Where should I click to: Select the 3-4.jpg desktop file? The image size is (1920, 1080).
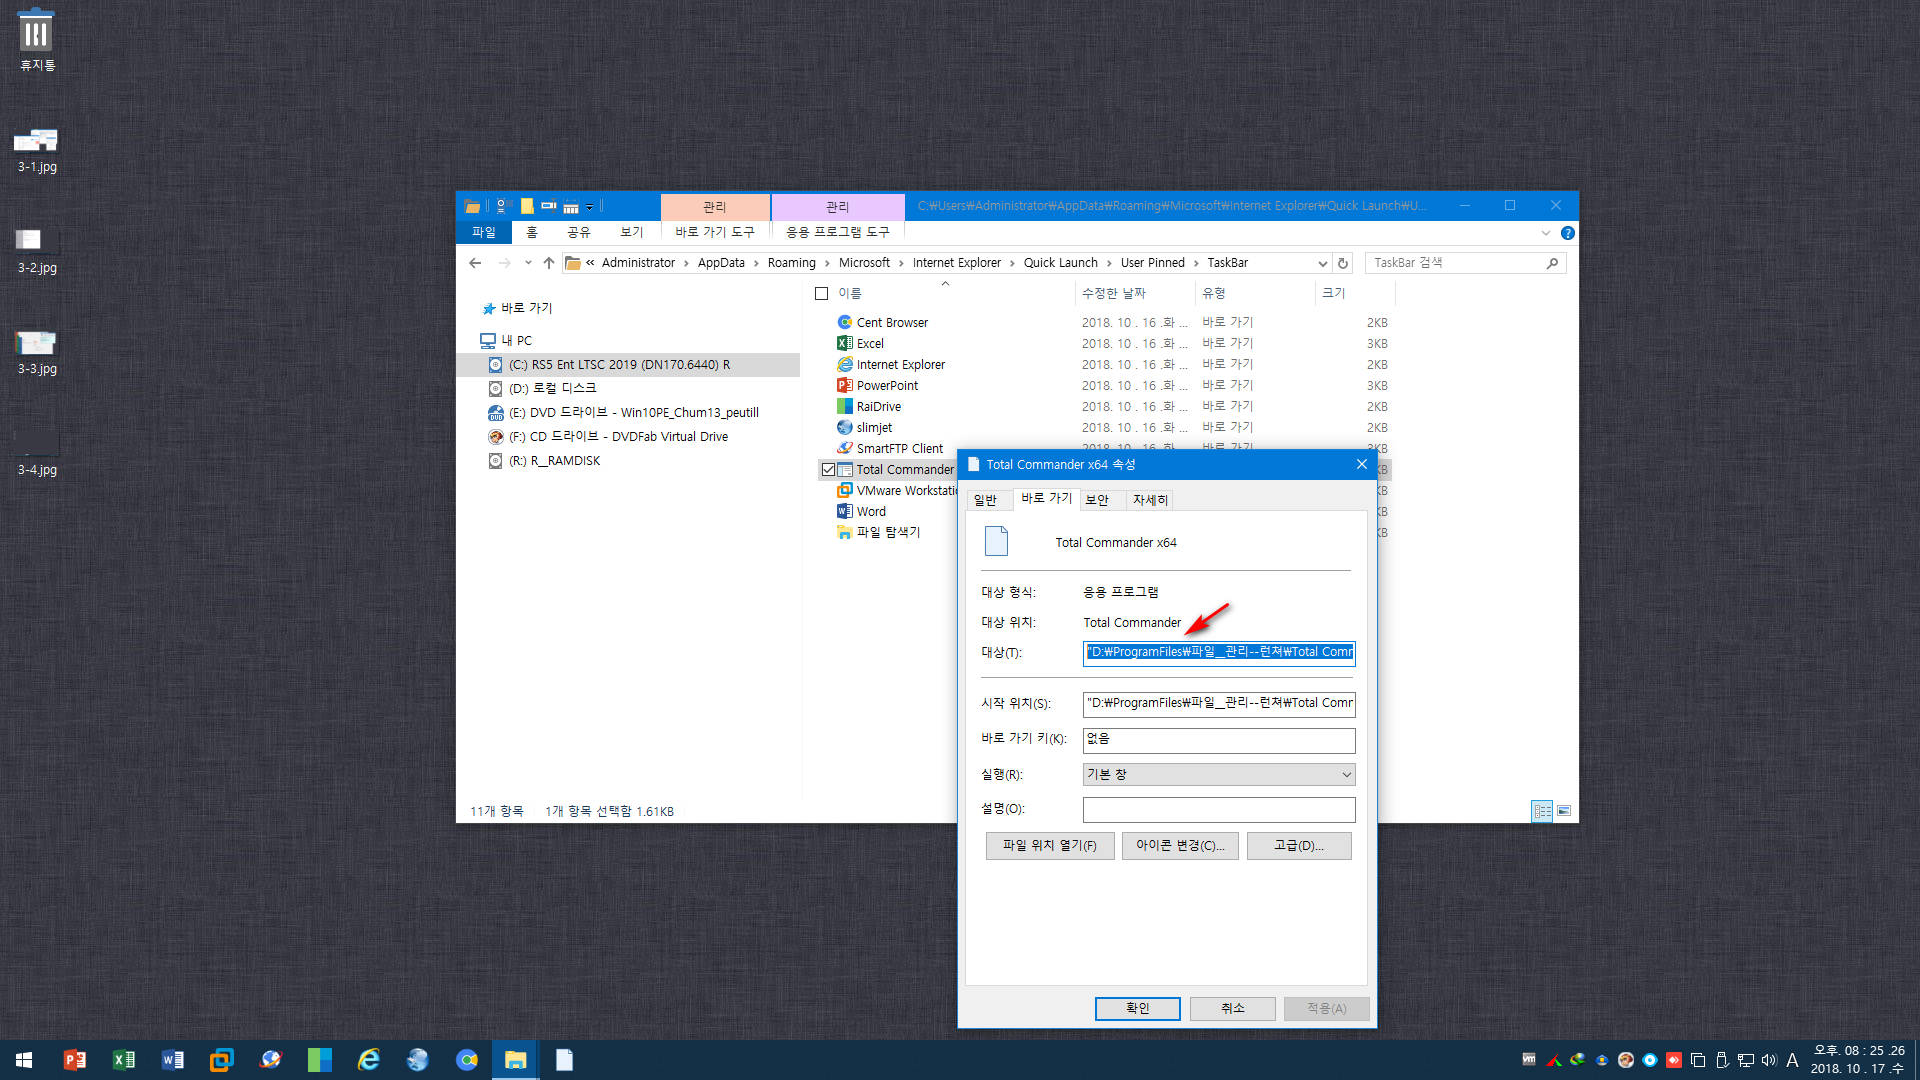click(37, 453)
